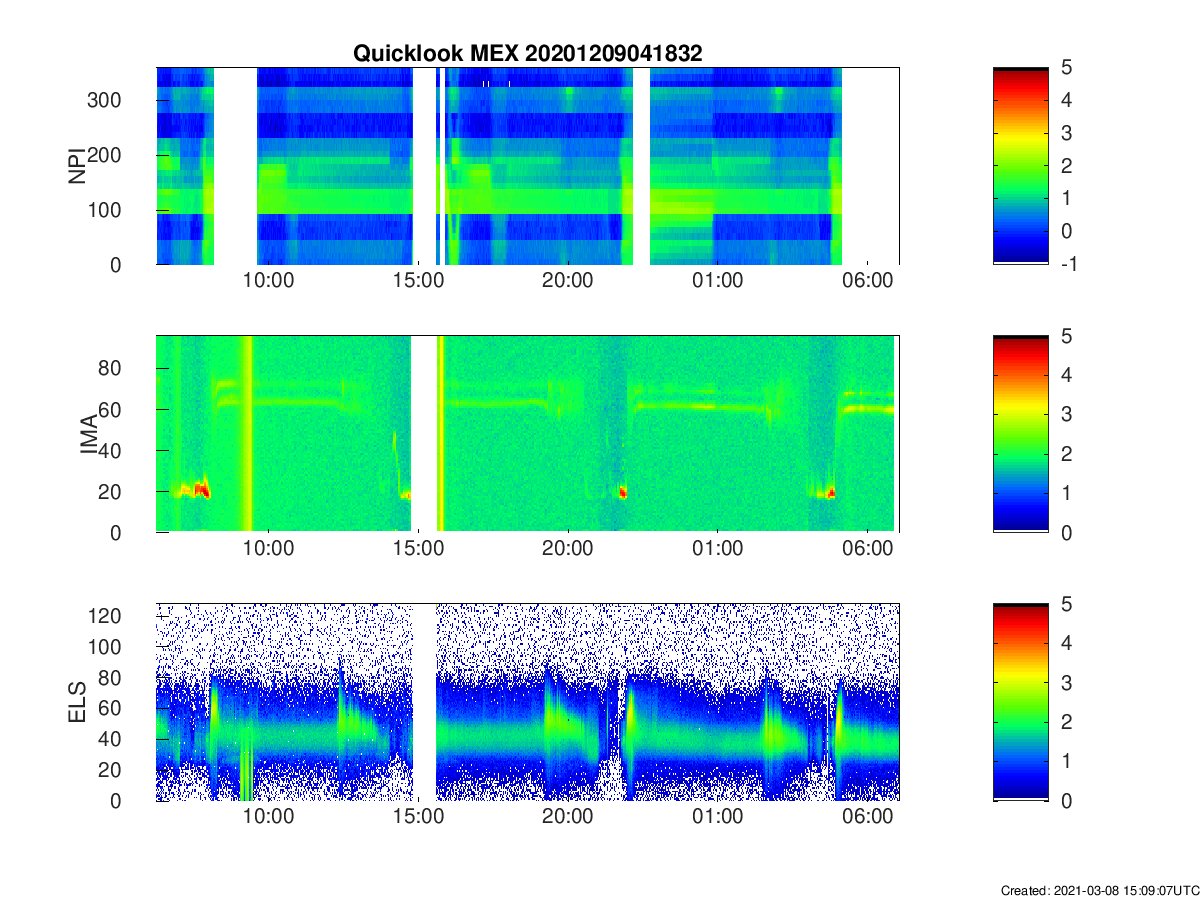The height and width of the screenshot is (900, 1200).
Task: Click the '20:00' time tick under IMA panel
Action: point(568,548)
